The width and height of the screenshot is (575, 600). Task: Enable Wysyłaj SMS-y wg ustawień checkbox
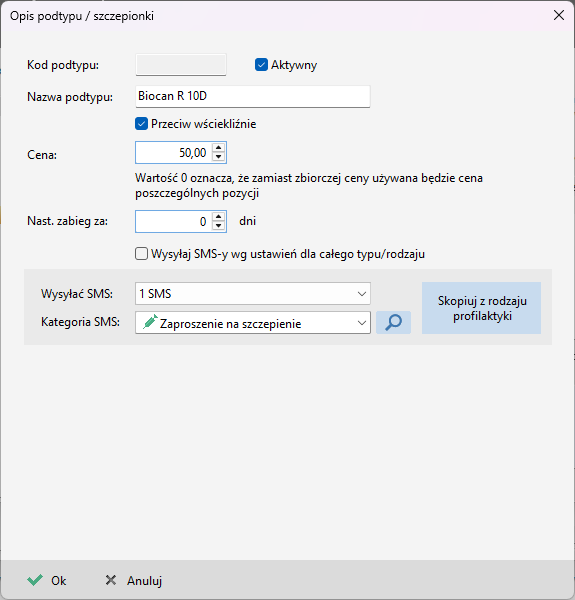click(x=142, y=254)
